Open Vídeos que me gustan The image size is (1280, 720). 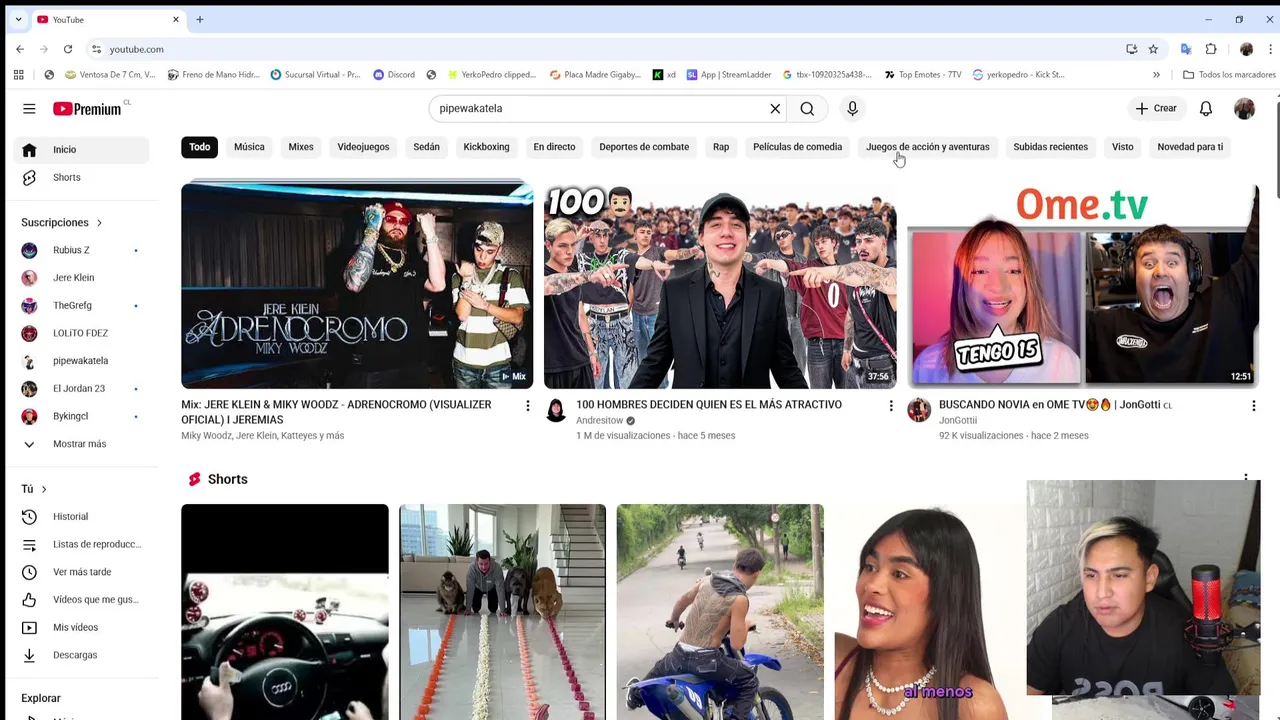[x=82, y=599]
